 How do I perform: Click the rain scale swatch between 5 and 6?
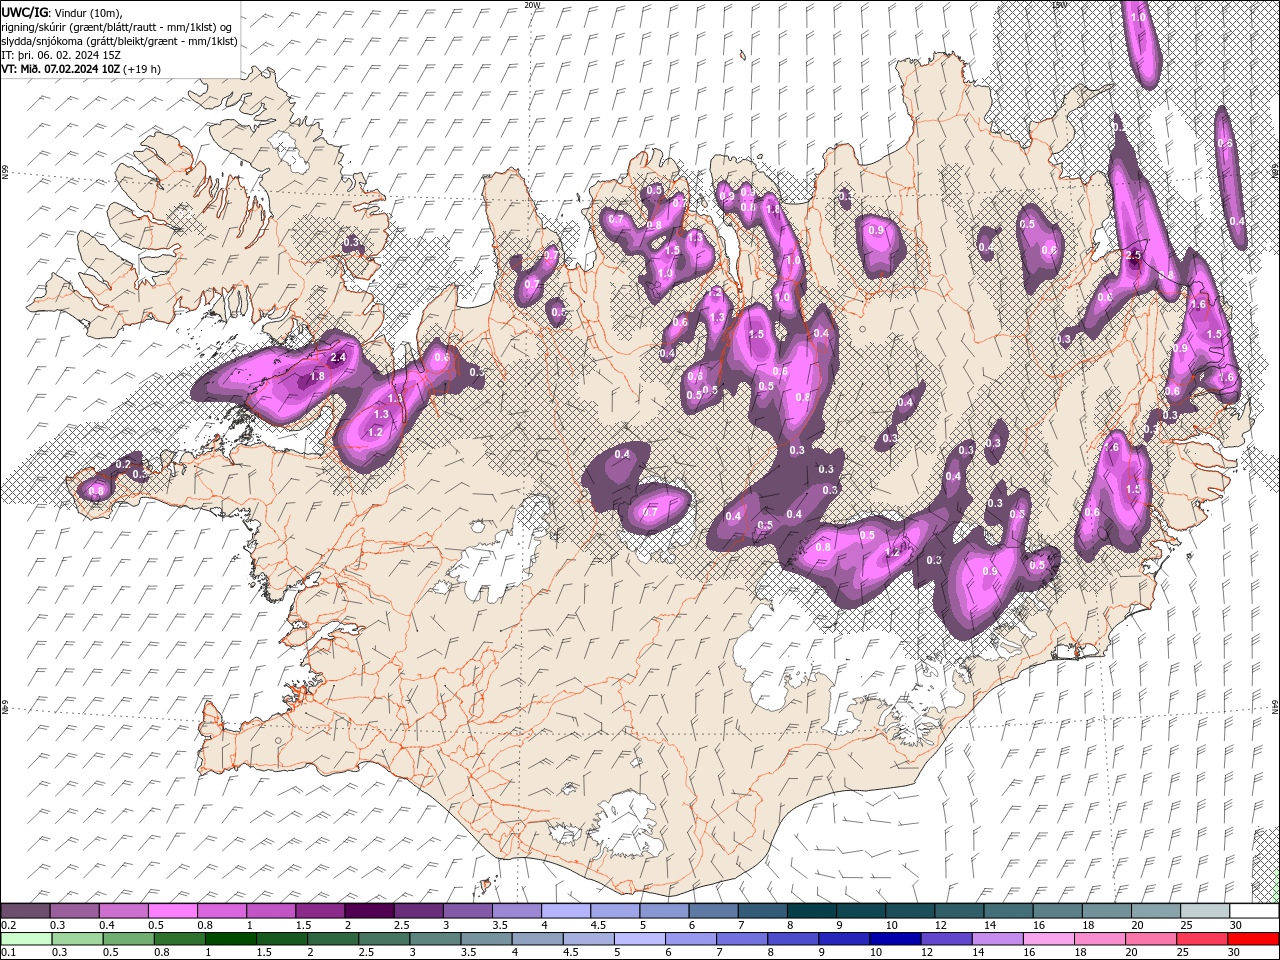(640, 938)
